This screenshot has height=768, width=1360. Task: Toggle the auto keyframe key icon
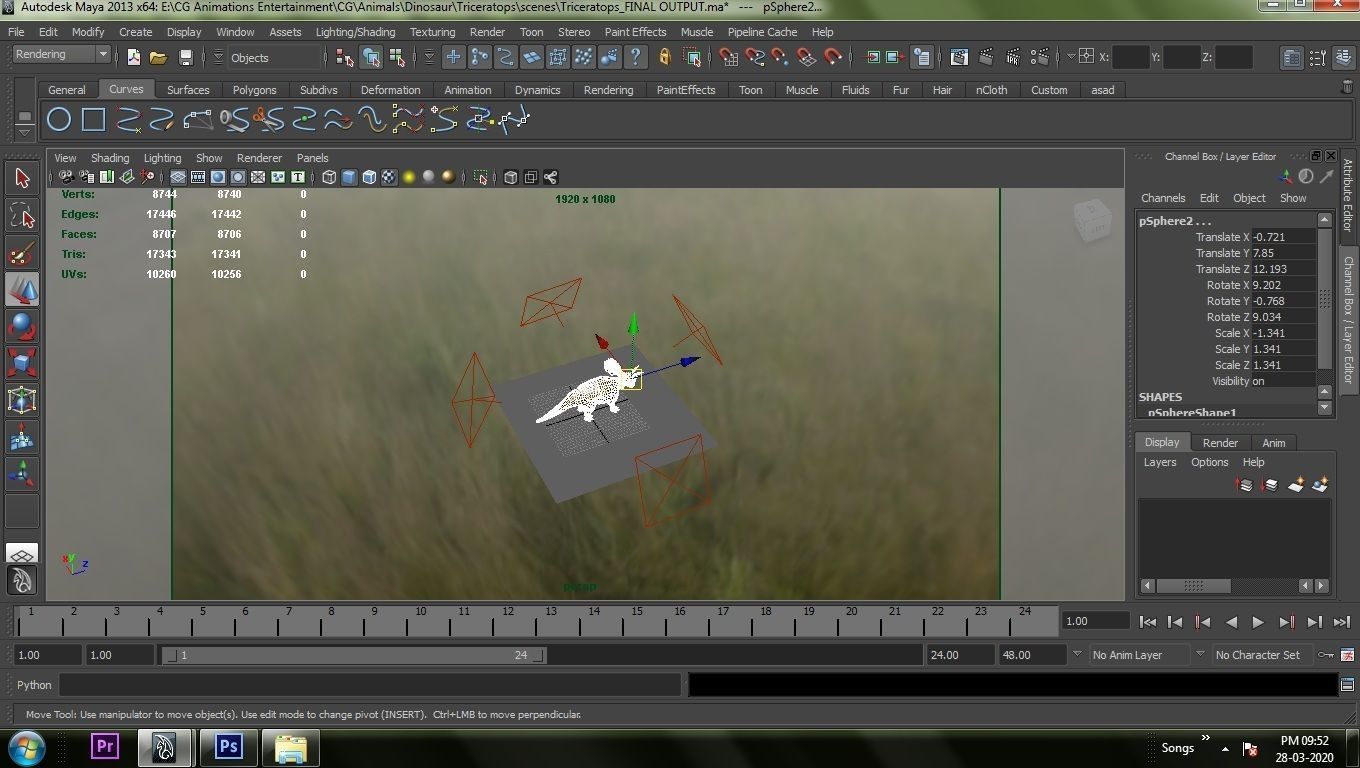(x=1326, y=655)
